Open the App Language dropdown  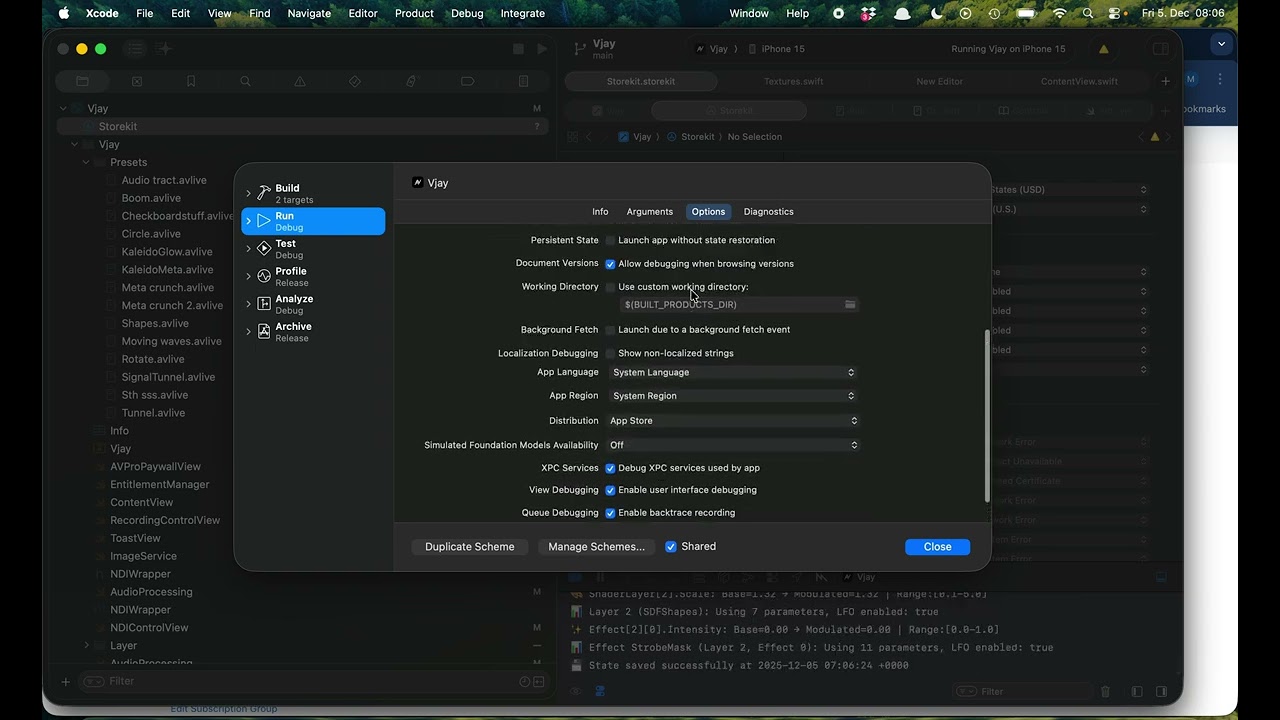coord(733,372)
